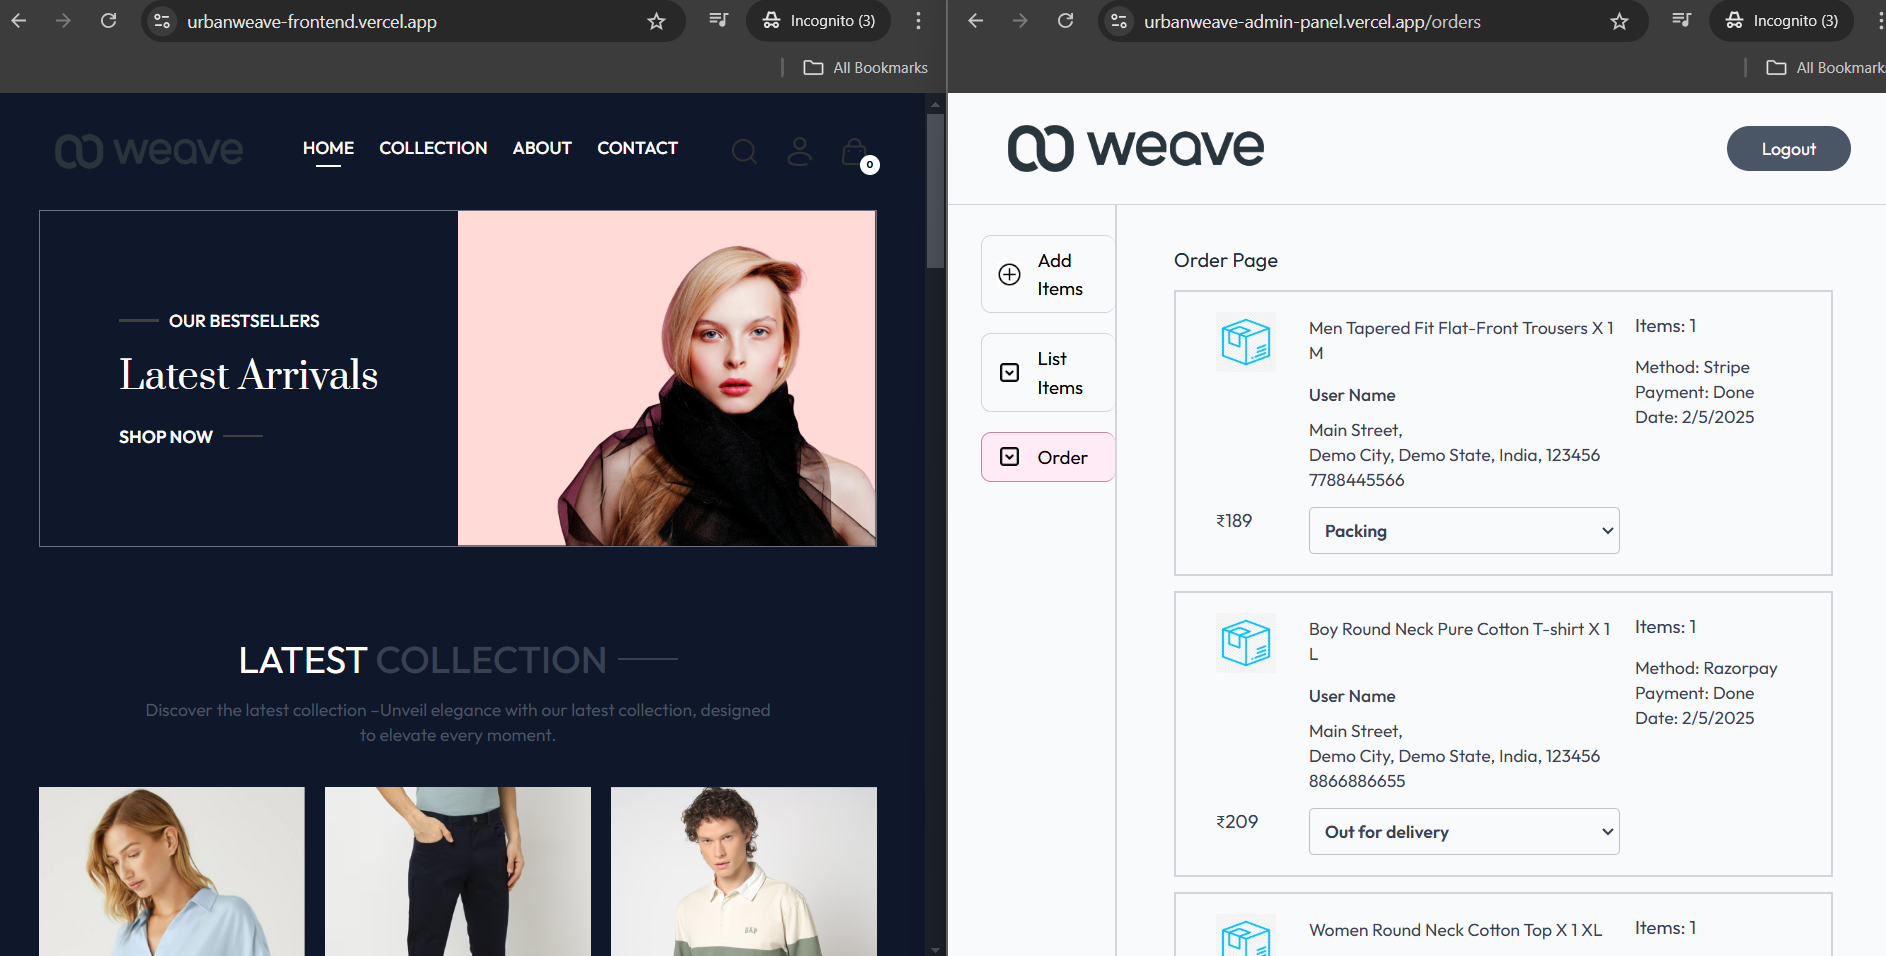The height and width of the screenshot is (956, 1886).
Task: Open the search icon on the Weave storefront
Action: point(744,151)
